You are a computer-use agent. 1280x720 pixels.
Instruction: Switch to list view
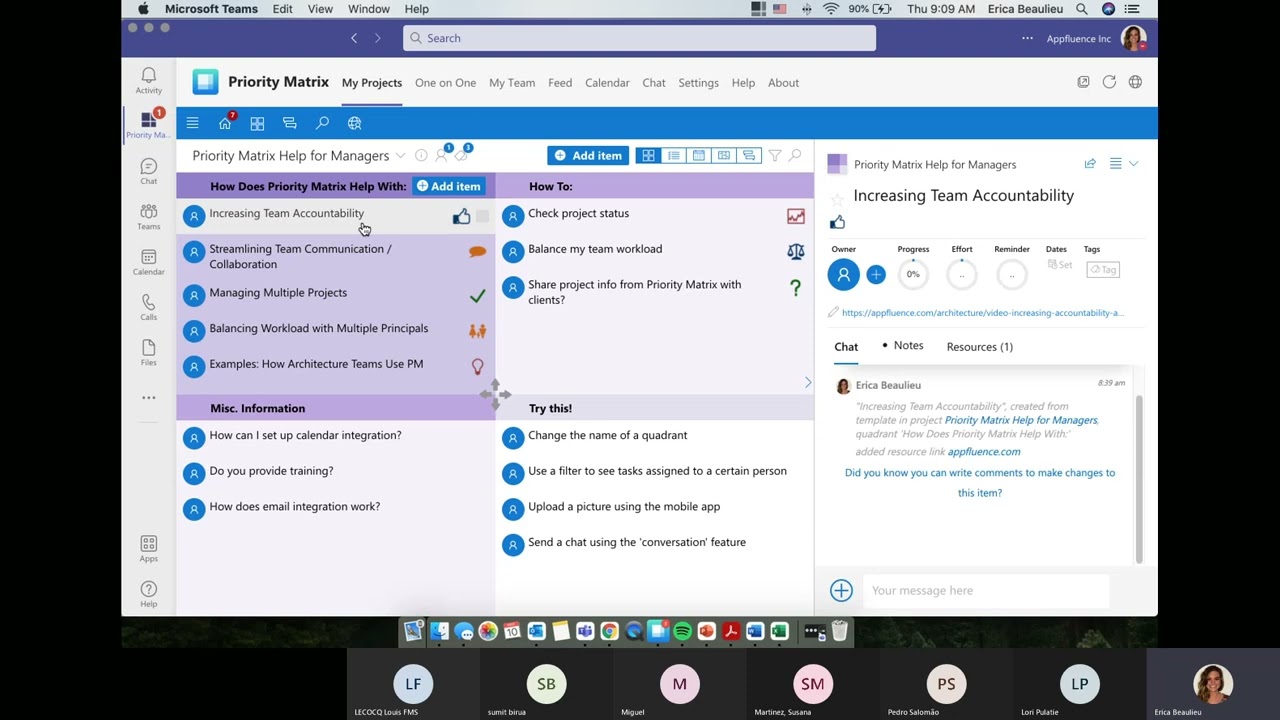coord(674,155)
